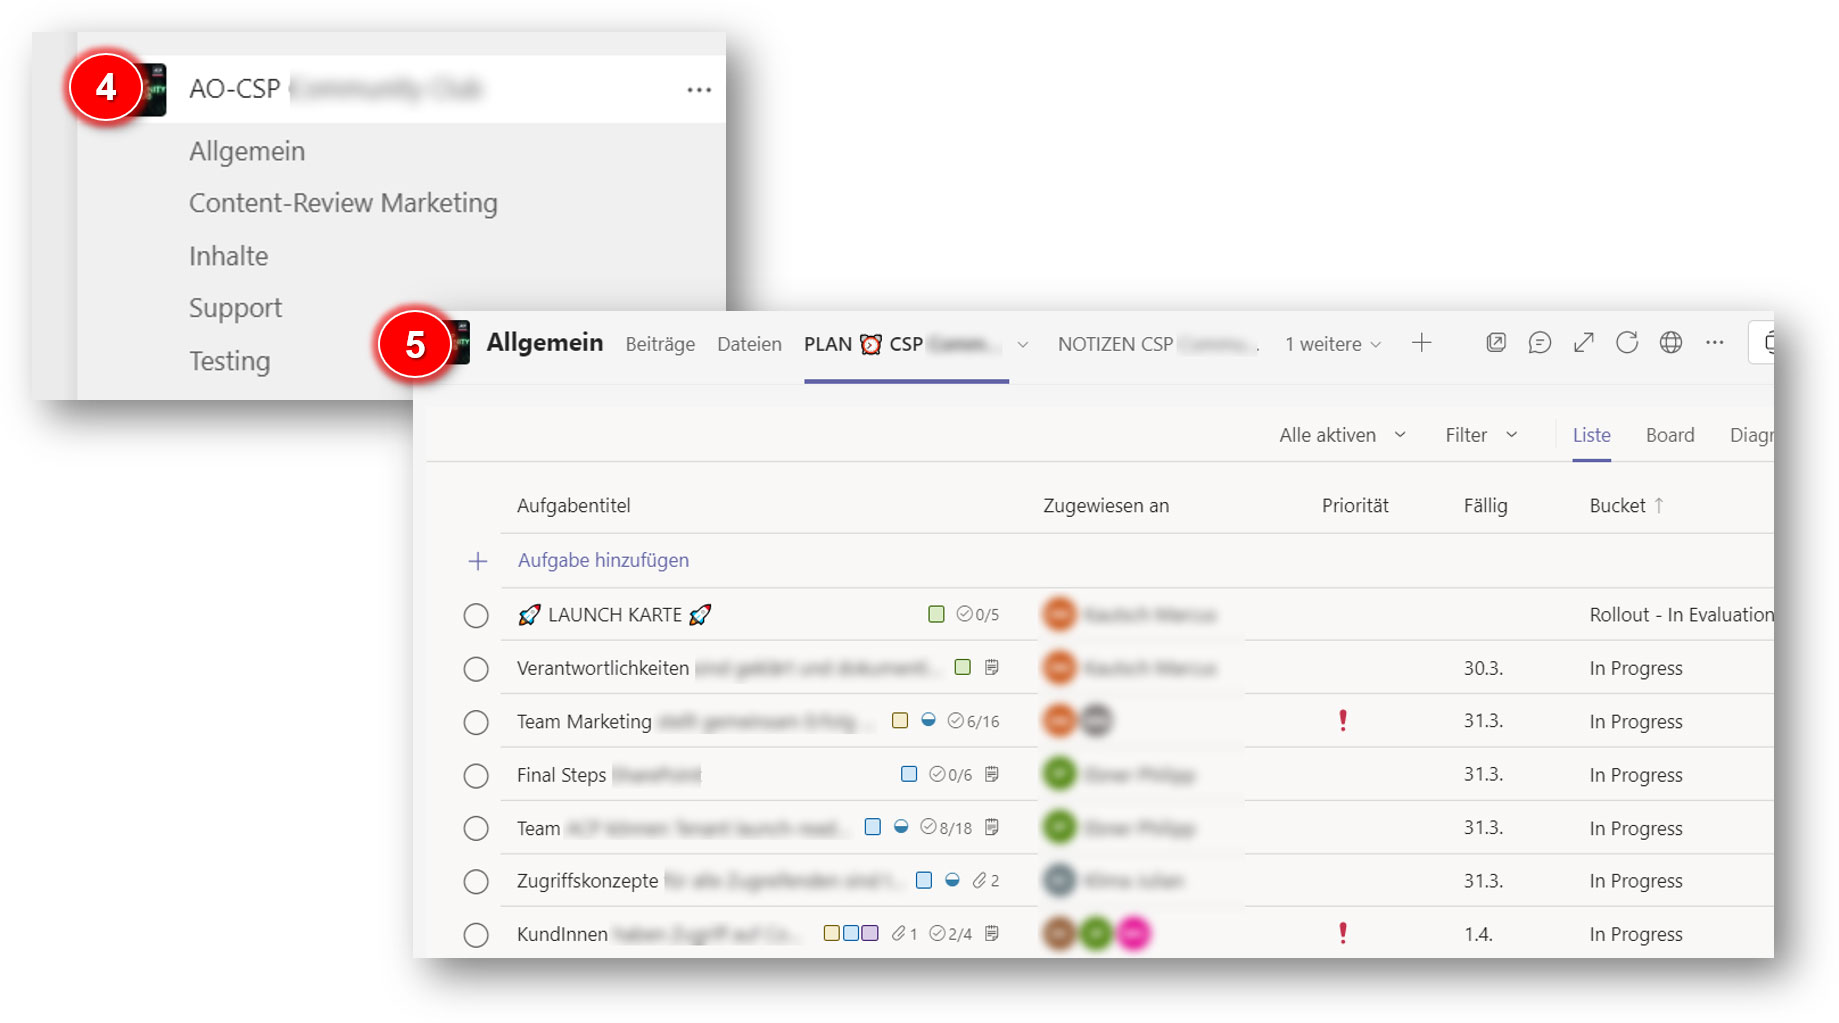This screenshot has height=1023, width=1839.
Task: Open the Support channel
Action: [235, 308]
